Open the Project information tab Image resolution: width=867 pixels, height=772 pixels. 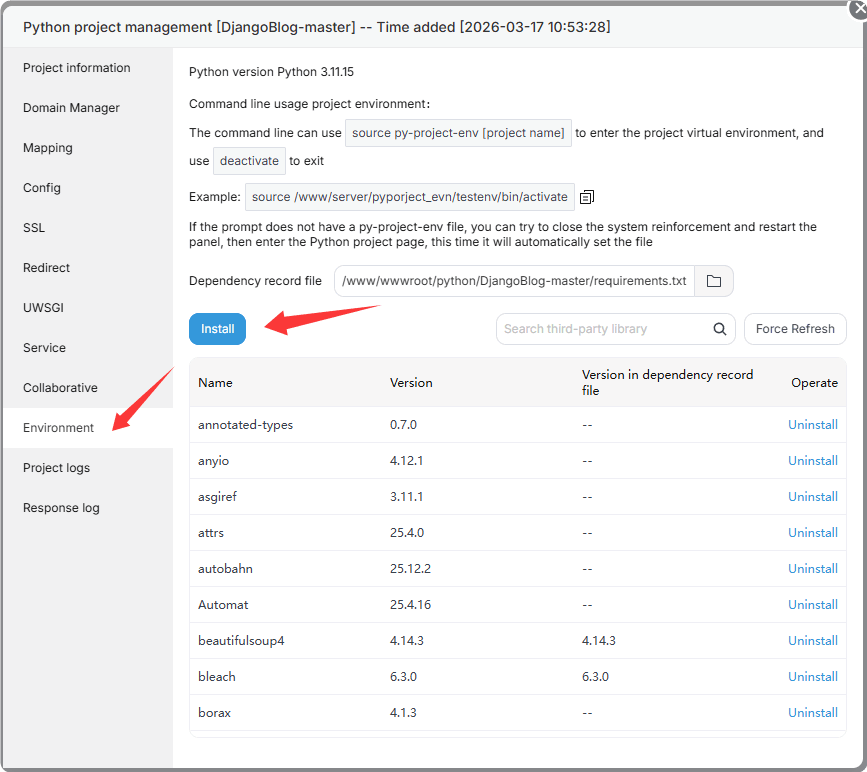pyautogui.click(x=77, y=68)
